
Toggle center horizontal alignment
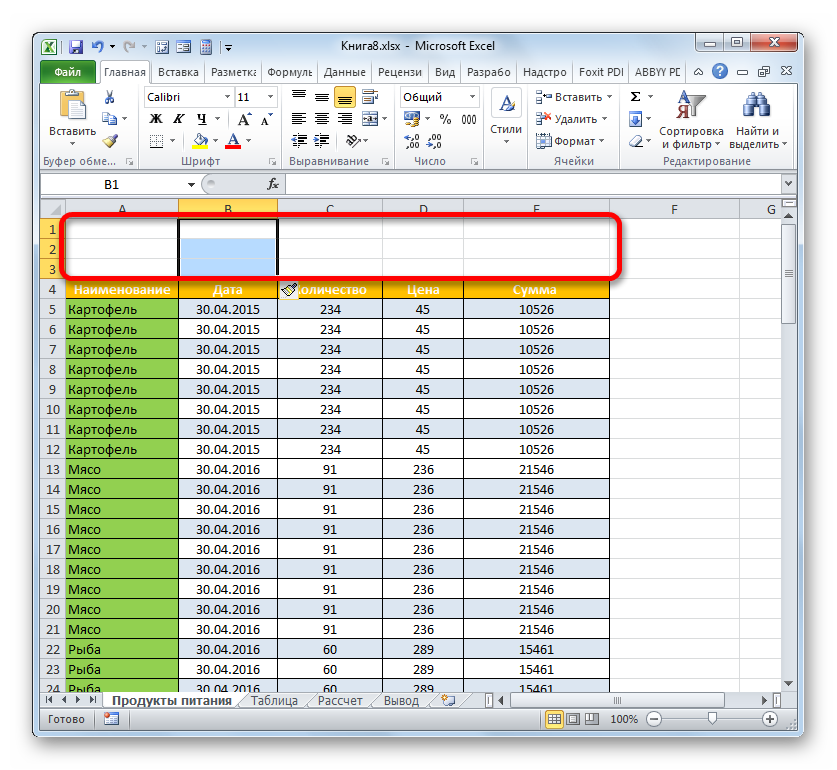point(322,119)
